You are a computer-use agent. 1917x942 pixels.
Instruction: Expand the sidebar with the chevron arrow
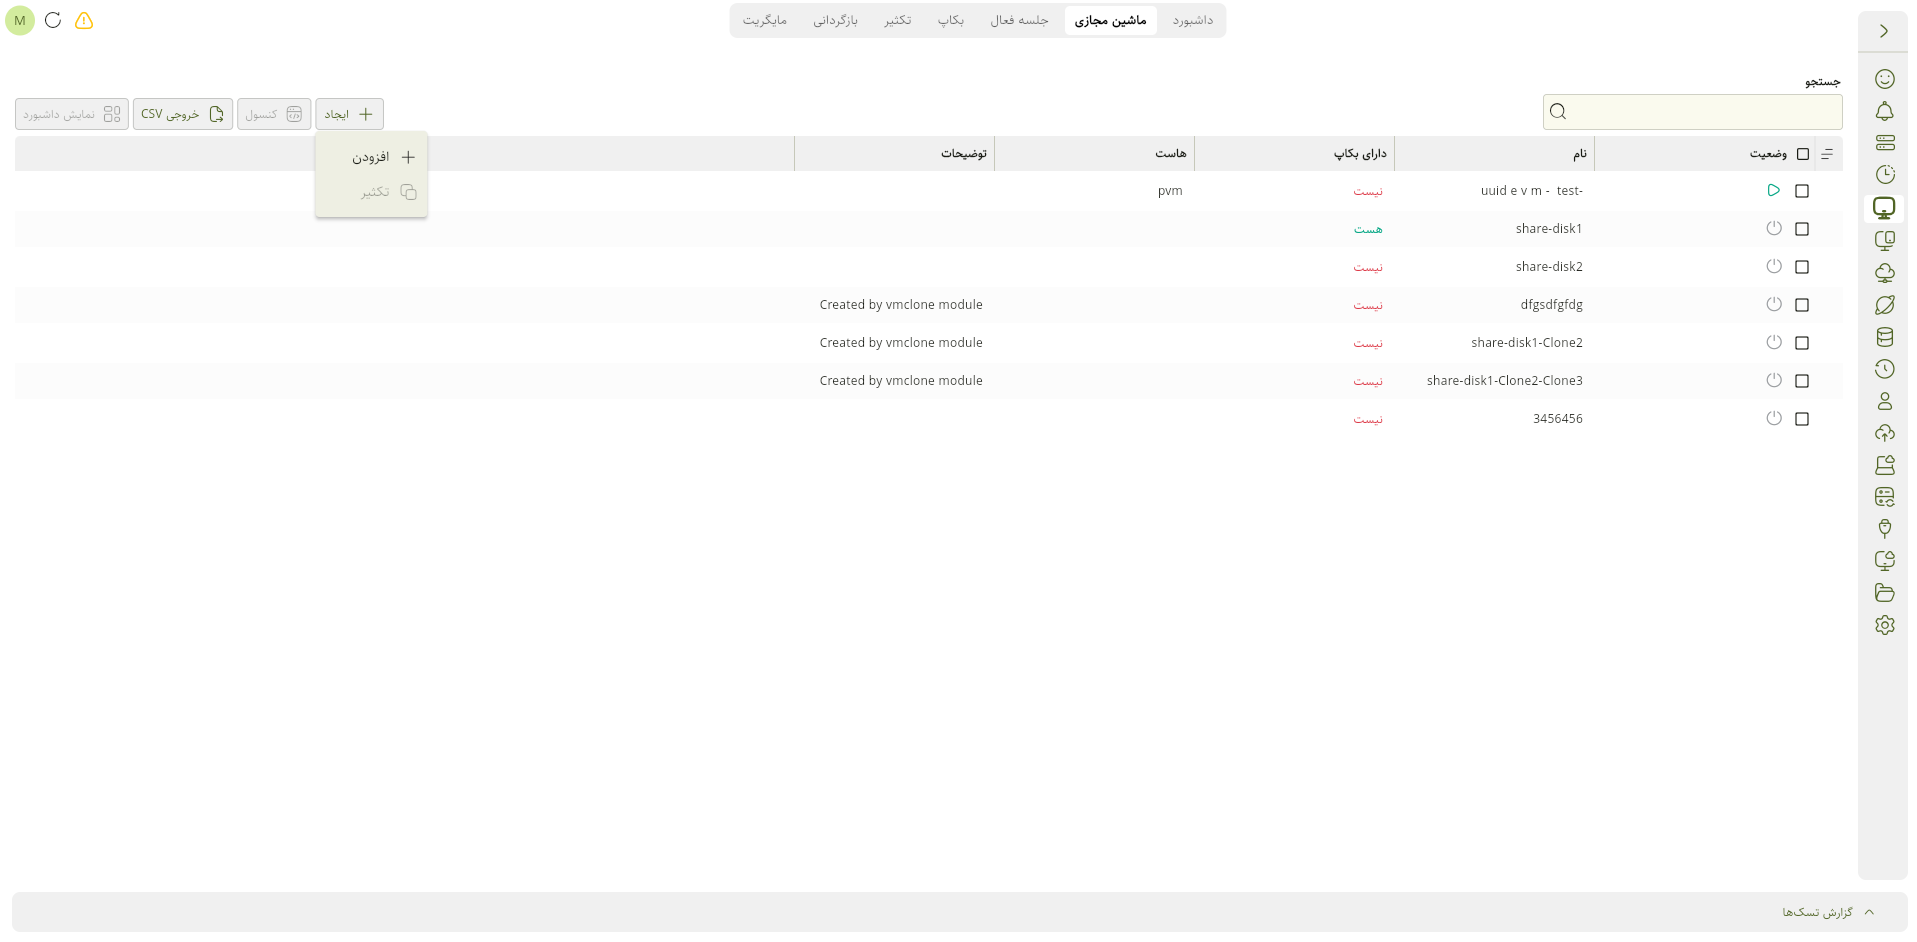coord(1884,31)
